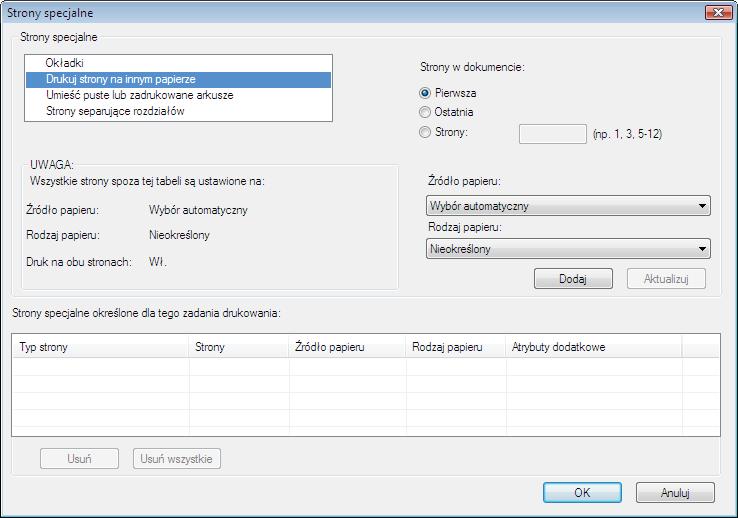The height and width of the screenshot is (518, 738).
Task: Pick Strony separujące rozdziałów option
Action: pyautogui.click(x=178, y=112)
